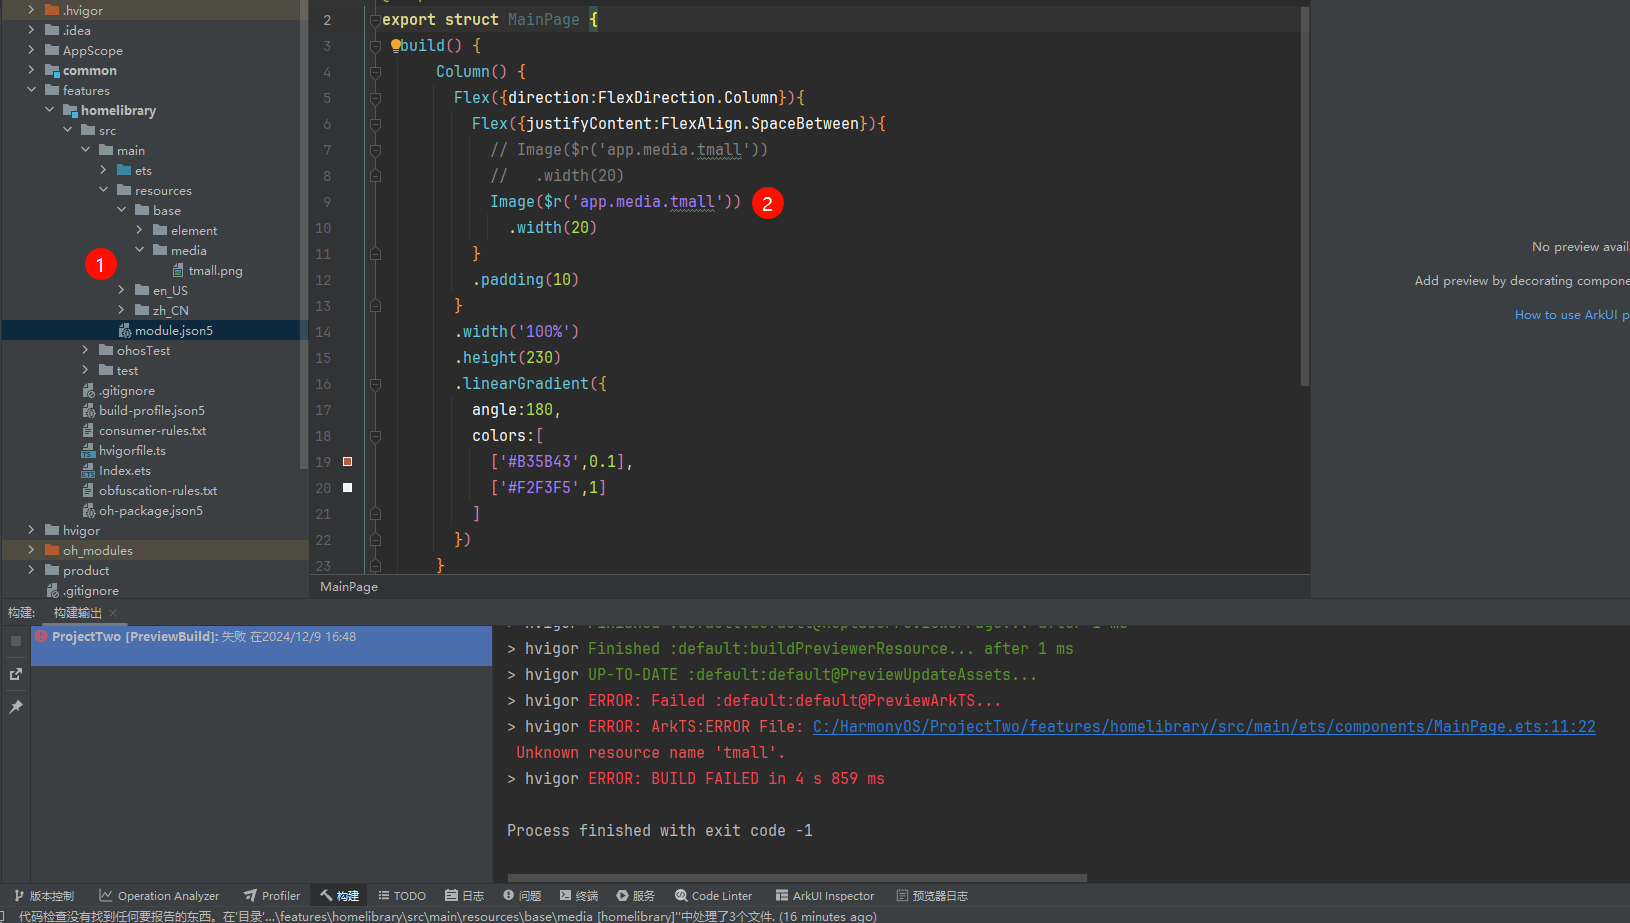
Task: Click the hvigorfile.ts file icon
Action: (x=88, y=451)
